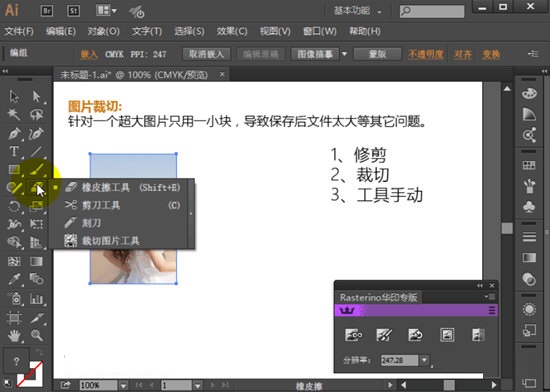Select the Line Segment tool

pos(36,151)
